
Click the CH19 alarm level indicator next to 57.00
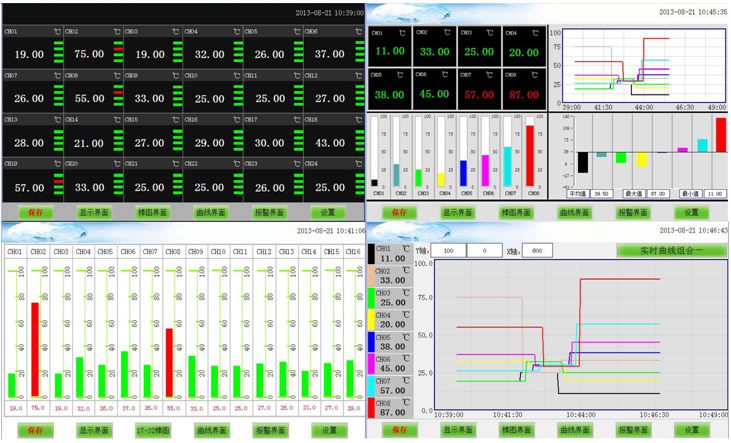pos(58,185)
